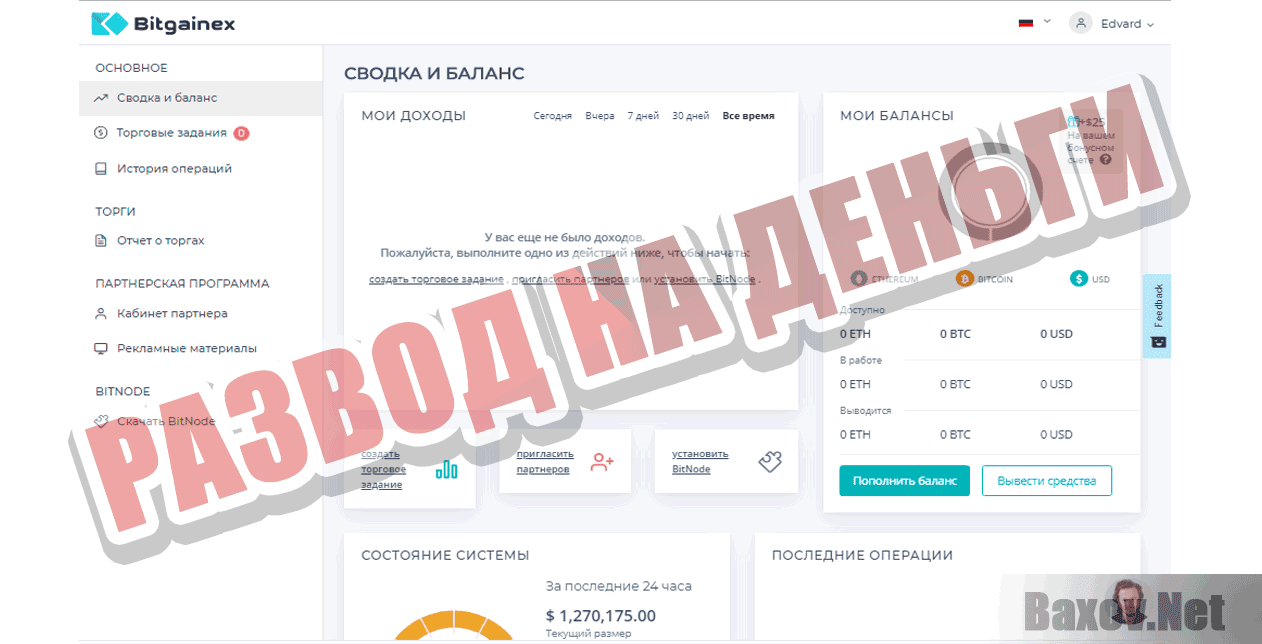Switch income filter to Все время
The image size is (1262, 644).
748,115
